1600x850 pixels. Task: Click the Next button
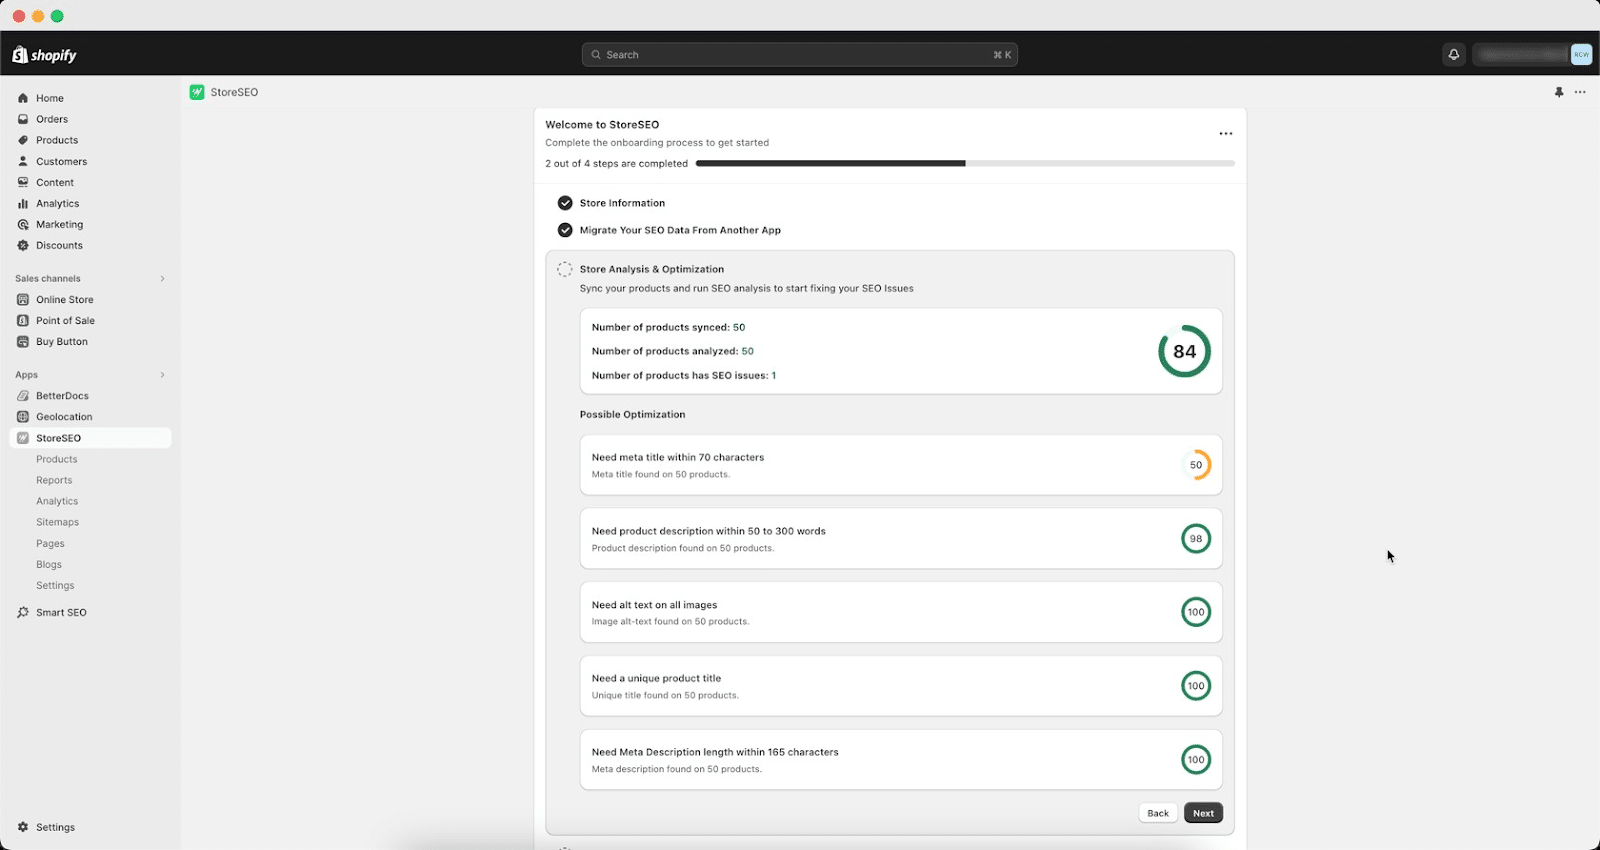pyautogui.click(x=1203, y=813)
